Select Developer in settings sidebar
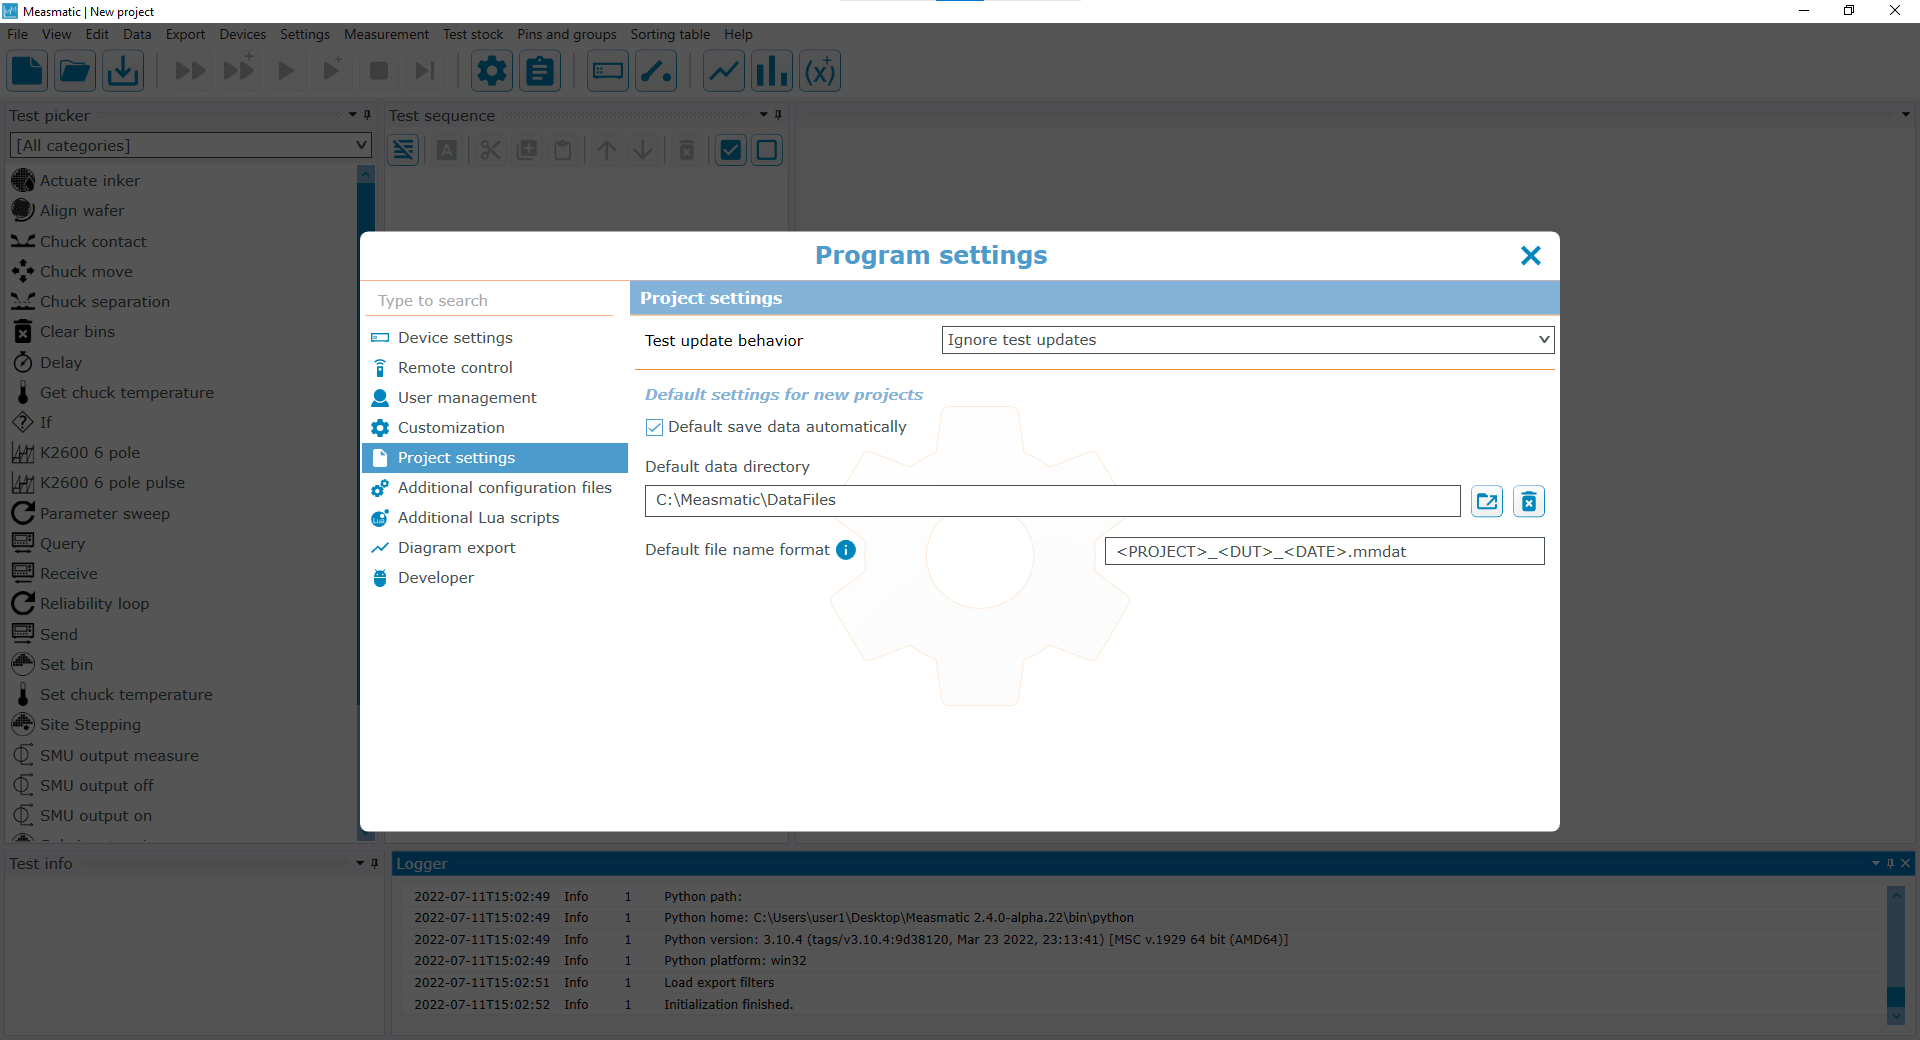 coord(495,578)
